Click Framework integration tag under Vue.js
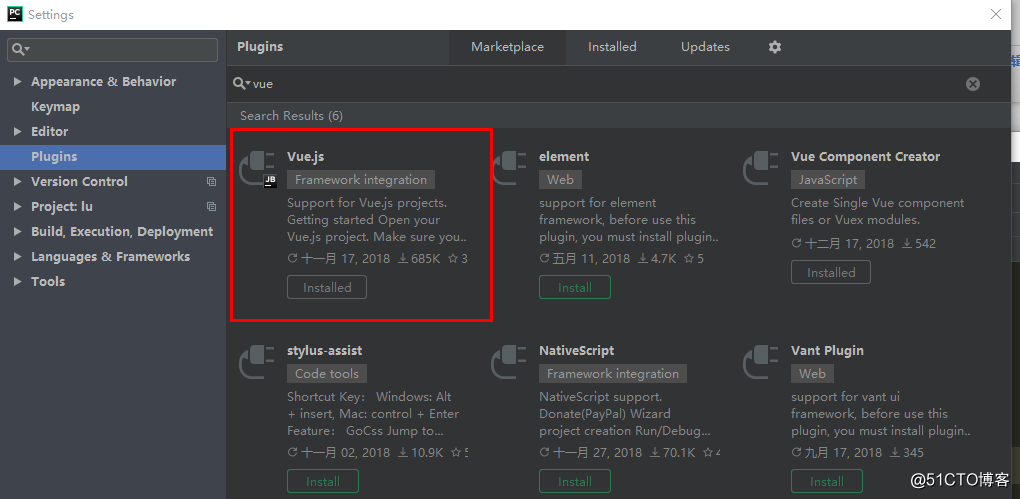 tap(361, 180)
